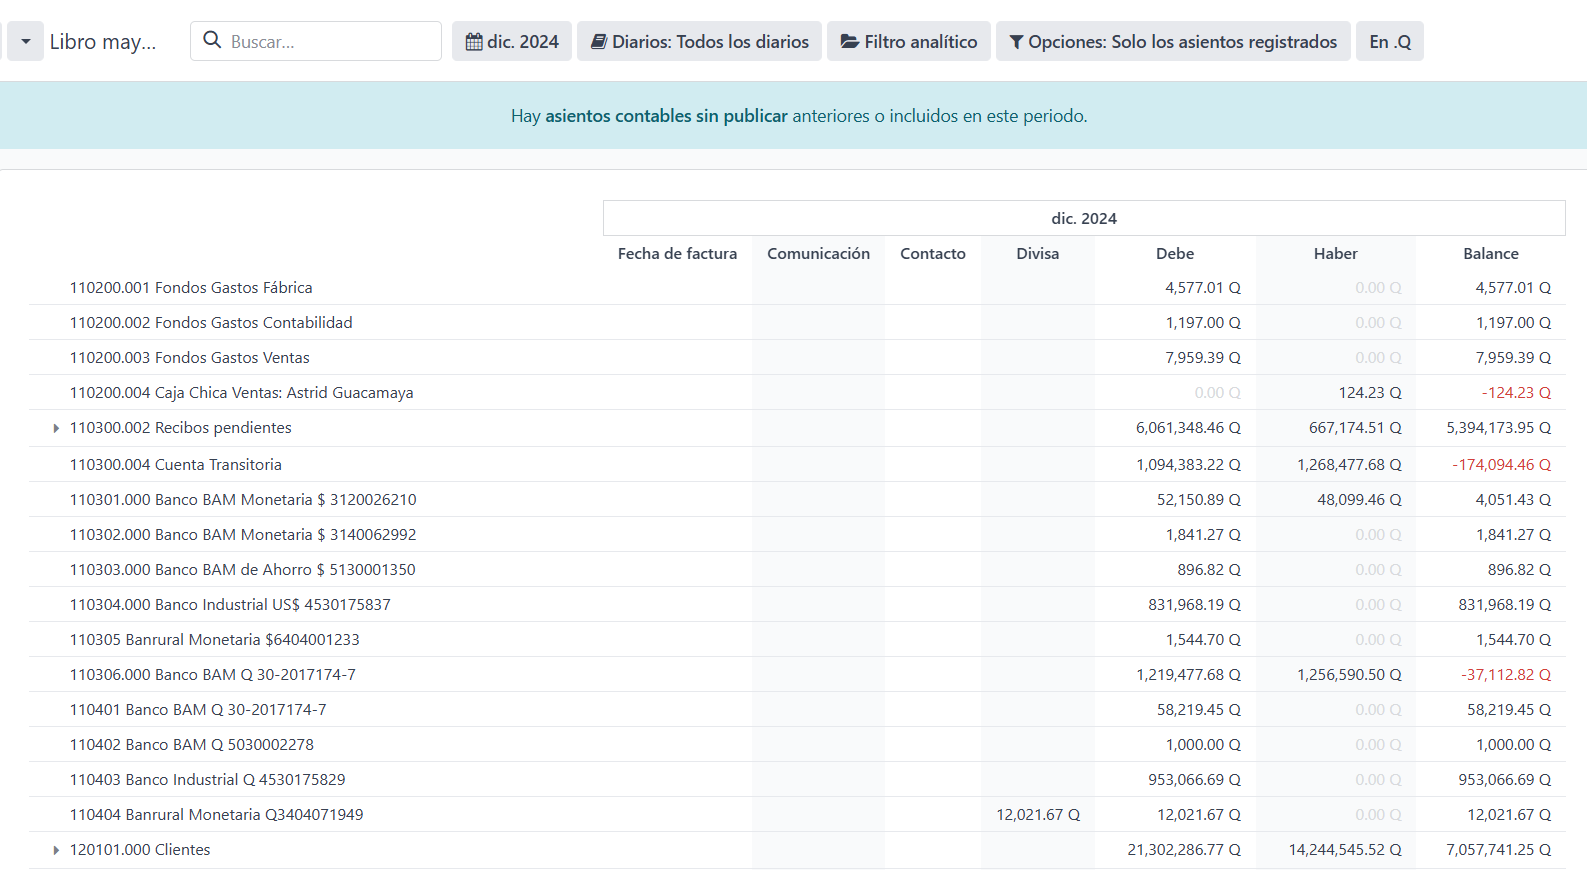Expand the 110300.002 Recibos pendientes row
The width and height of the screenshot is (1587, 870).
pos(56,428)
